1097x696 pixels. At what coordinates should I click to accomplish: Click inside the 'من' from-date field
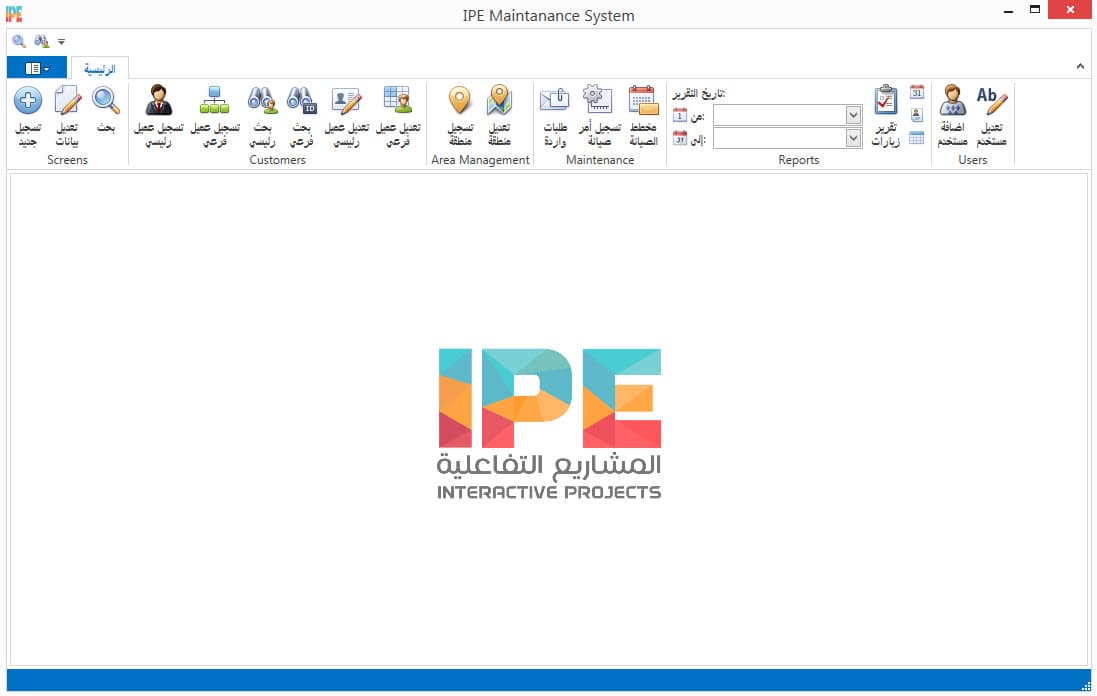(x=779, y=115)
